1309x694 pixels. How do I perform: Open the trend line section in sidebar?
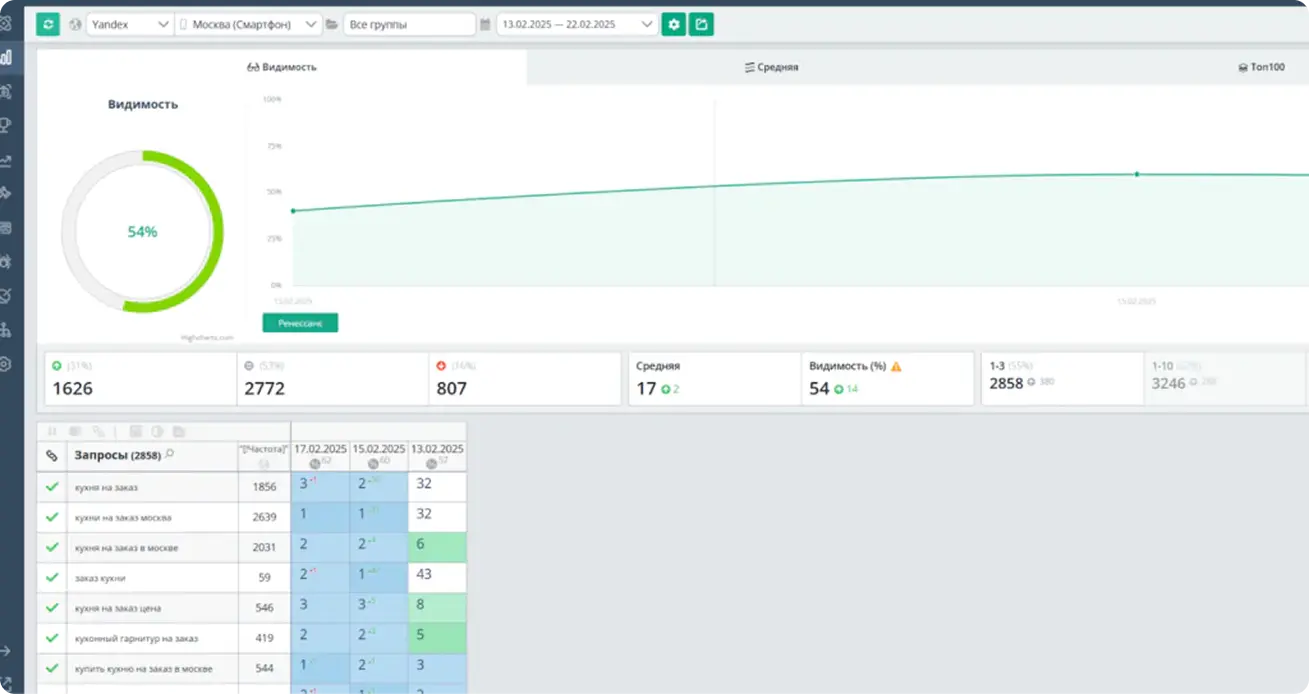[6, 160]
